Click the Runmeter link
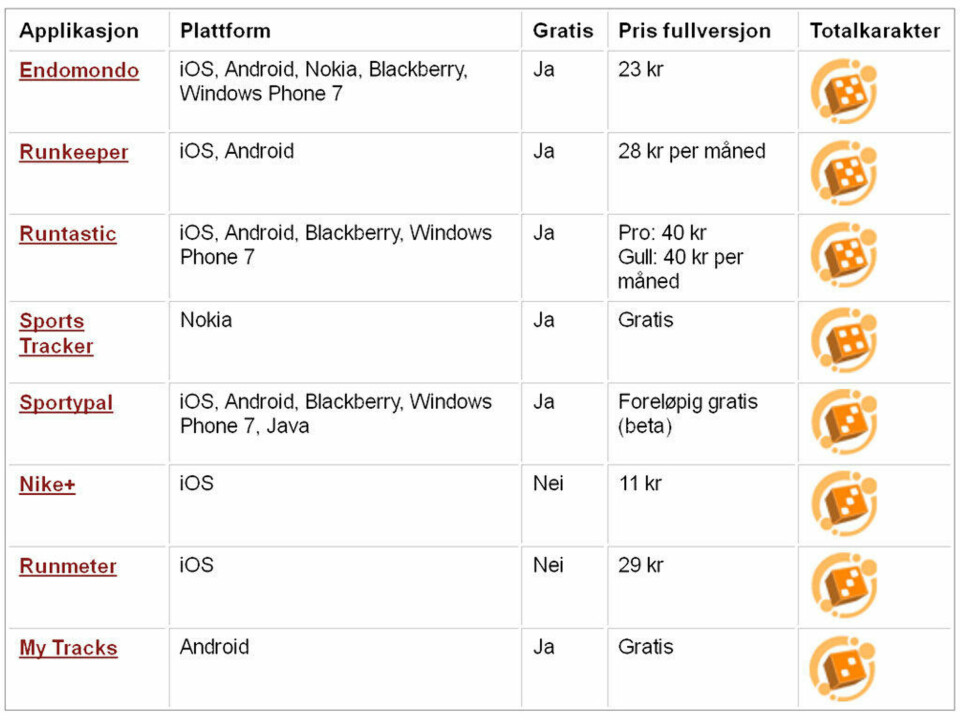 (x=68, y=566)
